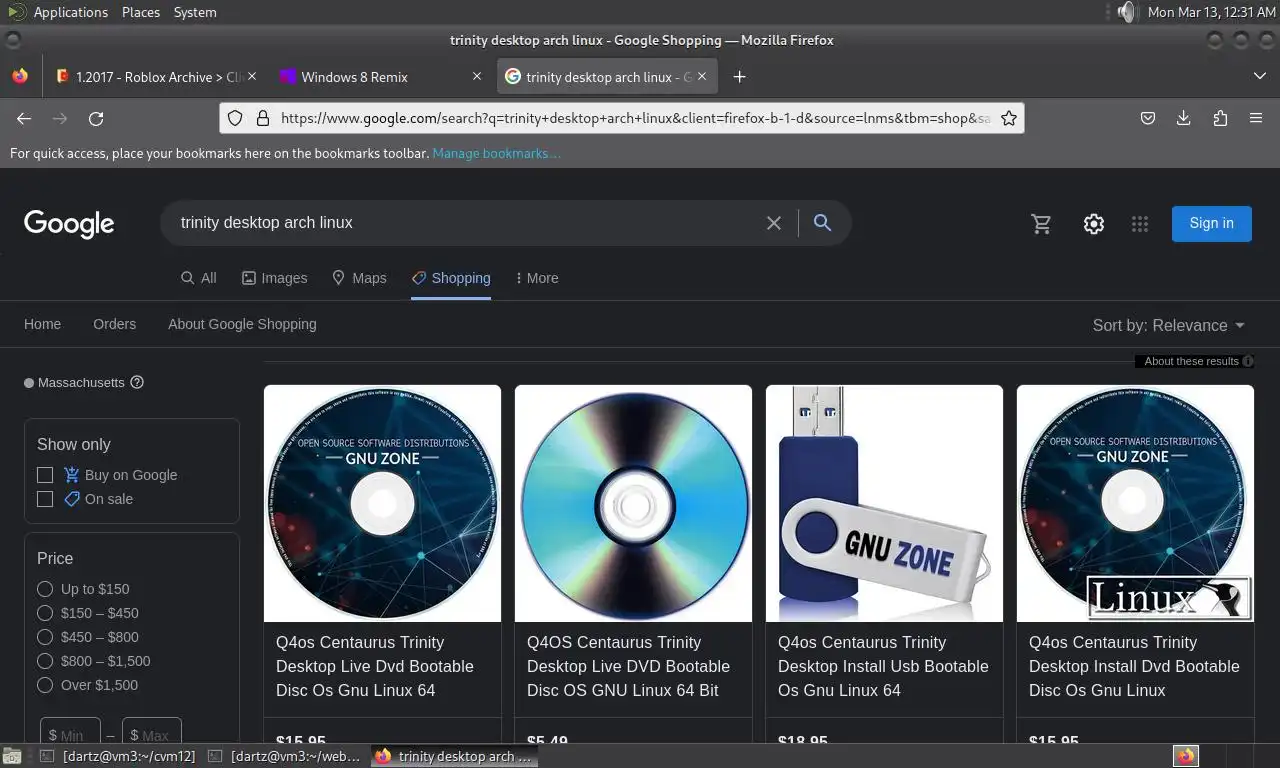Click the About these results info icon
This screenshot has width=1280, height=768.
click(1248, 361)
